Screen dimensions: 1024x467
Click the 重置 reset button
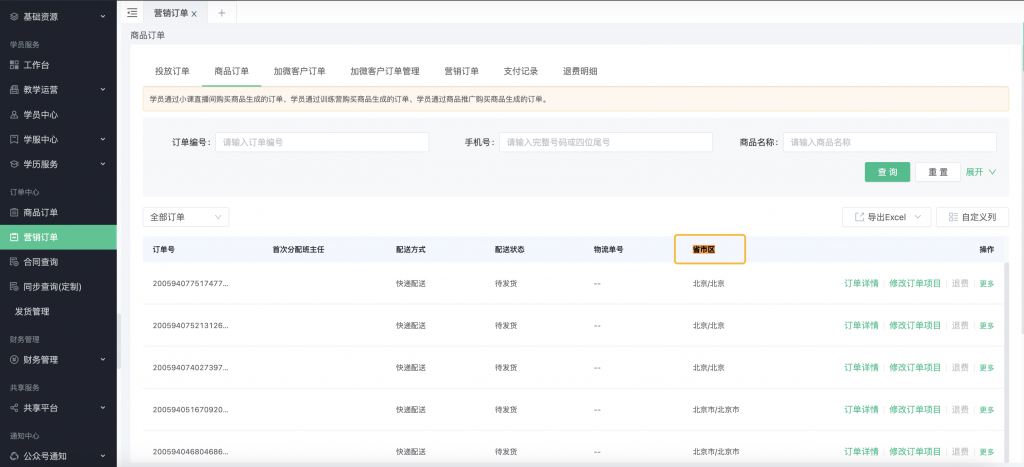coord(937,172)
